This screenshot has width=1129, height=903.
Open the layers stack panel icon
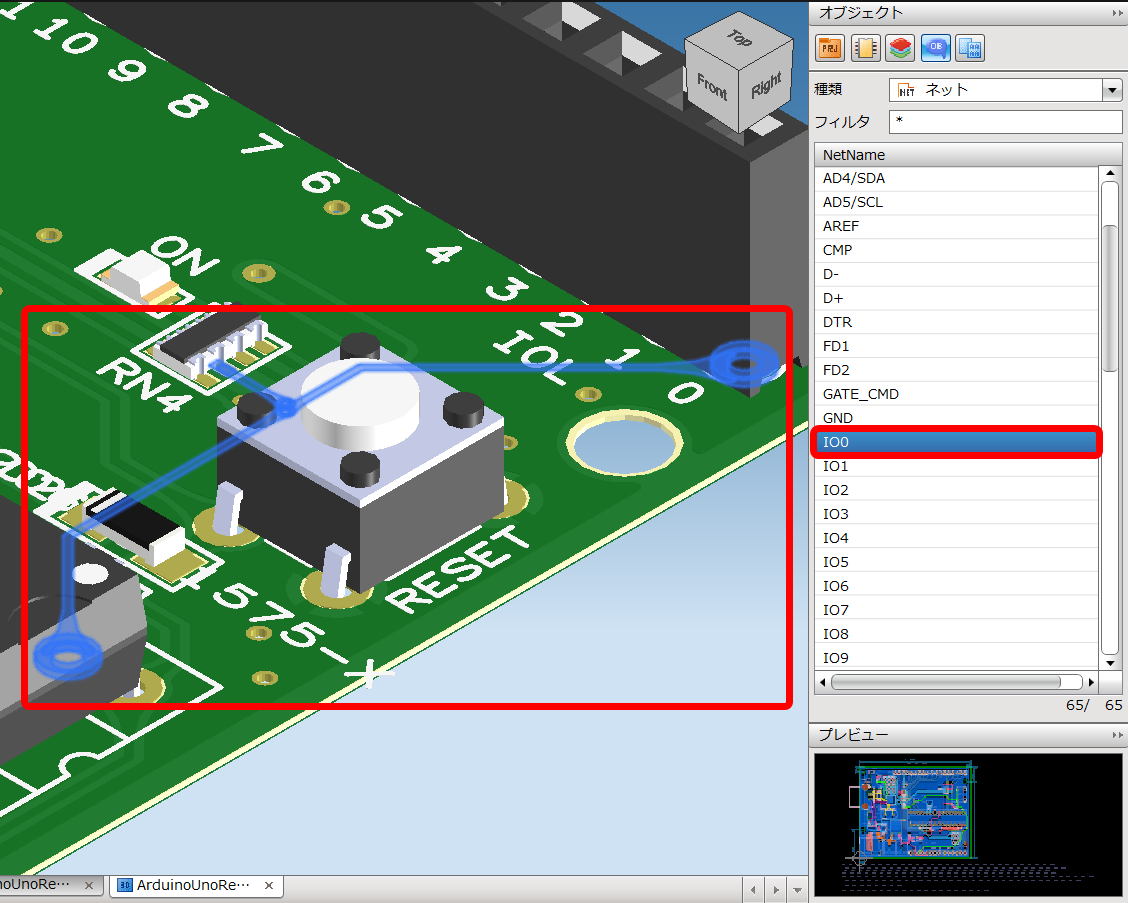coord(900,47)
